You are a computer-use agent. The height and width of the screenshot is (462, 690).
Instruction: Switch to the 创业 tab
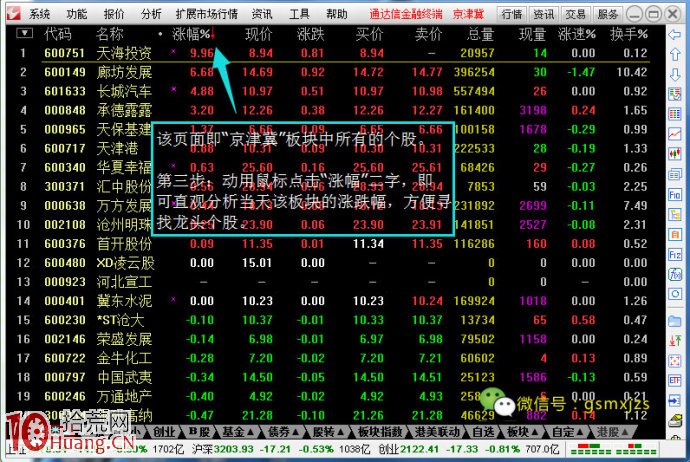[x=164, y=432]
